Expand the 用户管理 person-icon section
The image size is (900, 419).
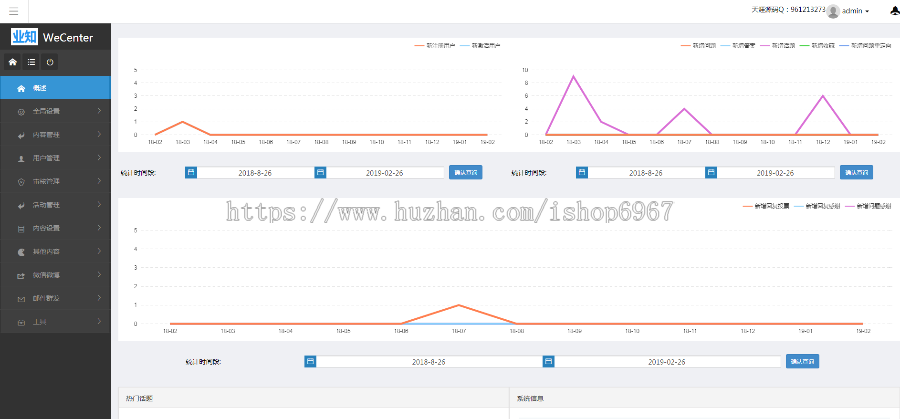55,158
